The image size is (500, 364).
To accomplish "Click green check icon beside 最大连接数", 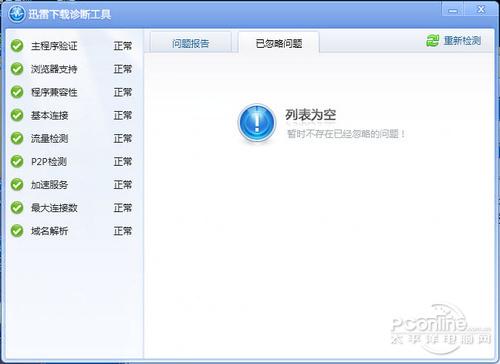I will pyautogui.click(x=17, y=208).
